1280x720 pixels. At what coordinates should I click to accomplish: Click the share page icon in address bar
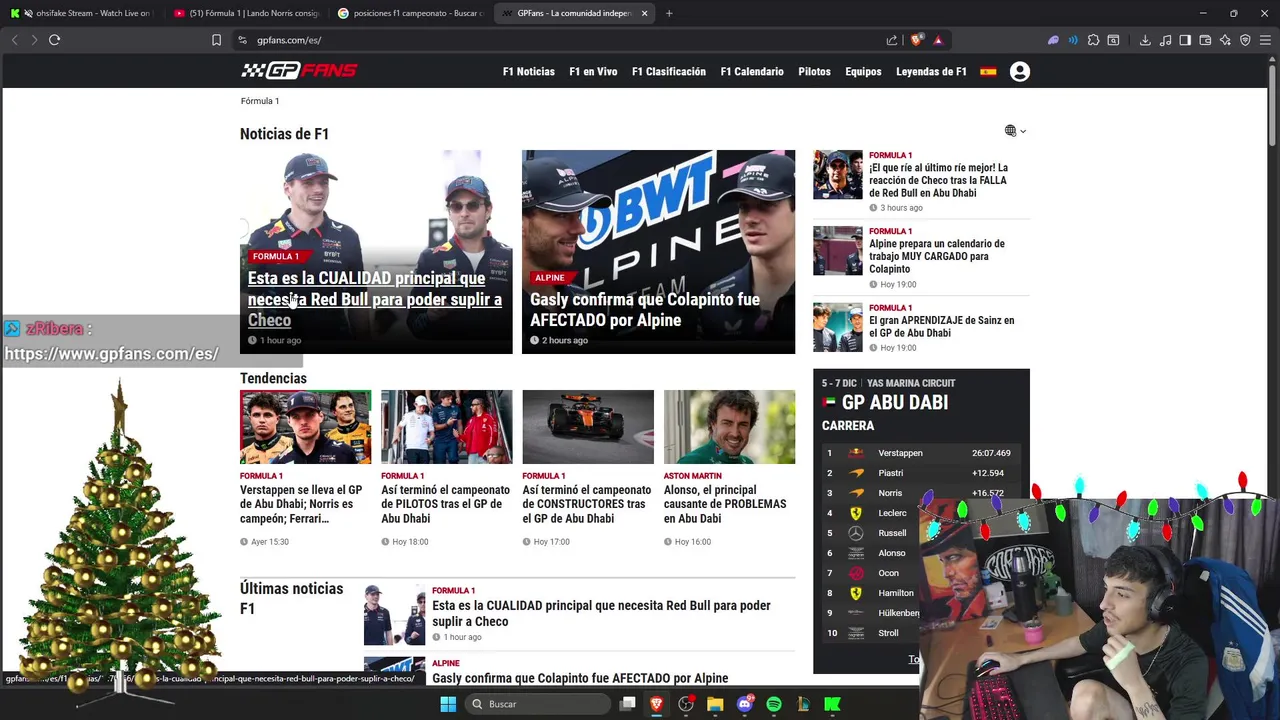click(x=892, y=40)
